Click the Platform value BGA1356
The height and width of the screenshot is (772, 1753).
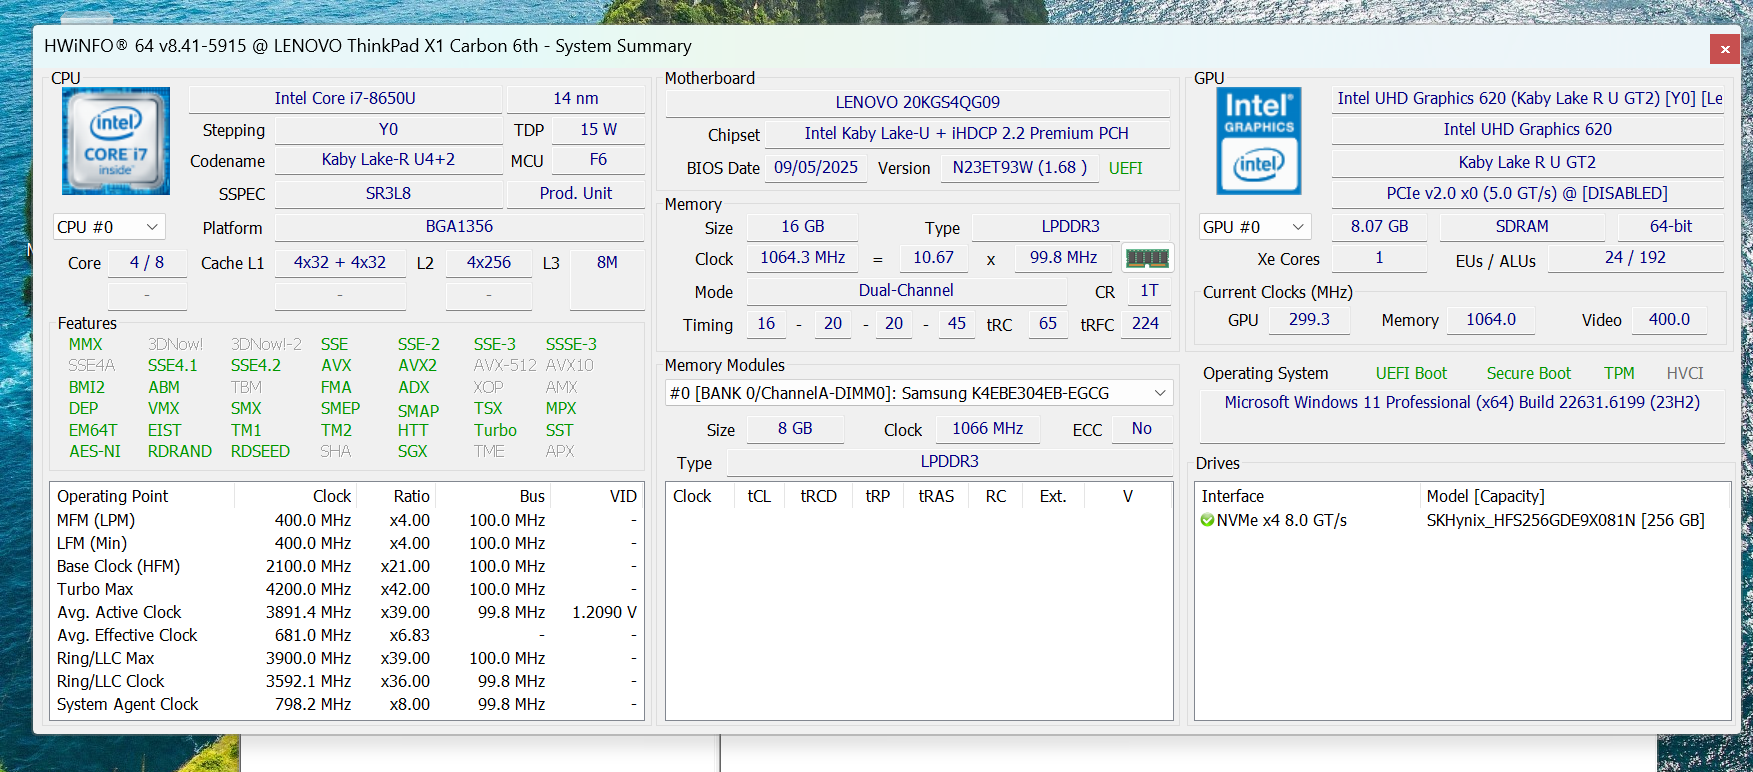point(459,226)
